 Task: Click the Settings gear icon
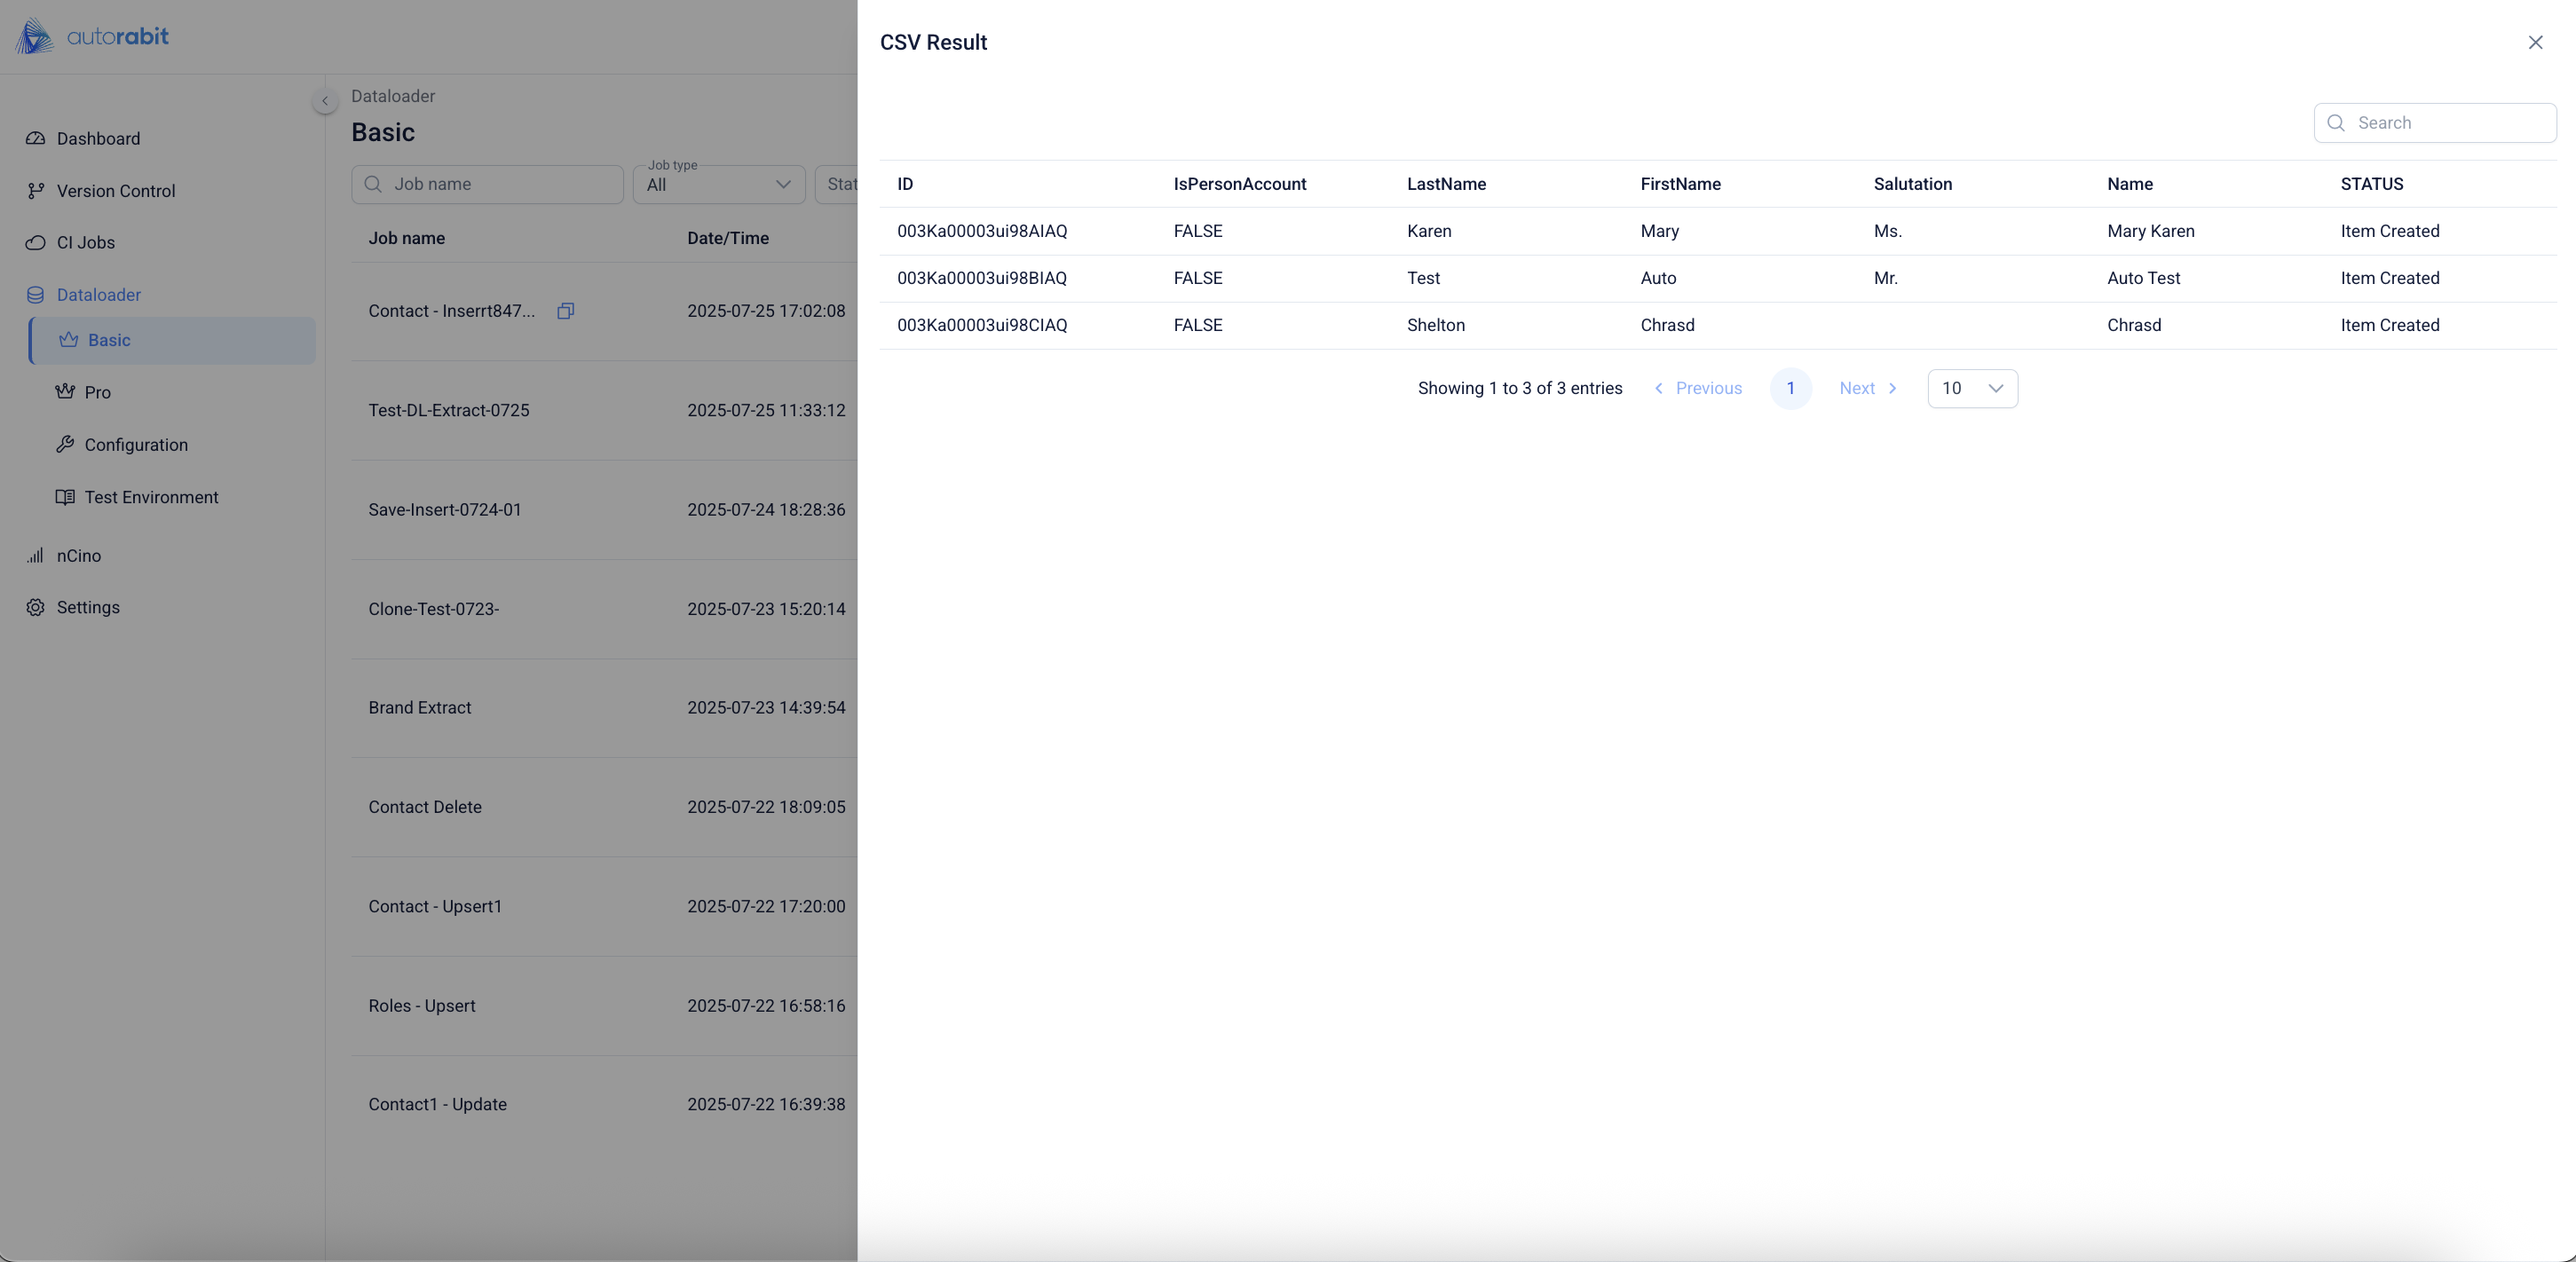click(x=36, y=608)
